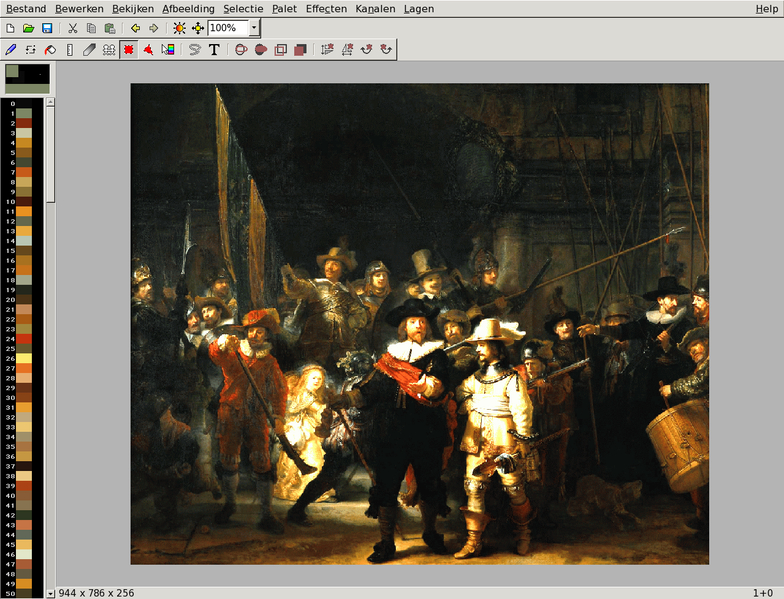Click the Filled Ellipse icon
784x599 pixels.
(x=261, y=49)
